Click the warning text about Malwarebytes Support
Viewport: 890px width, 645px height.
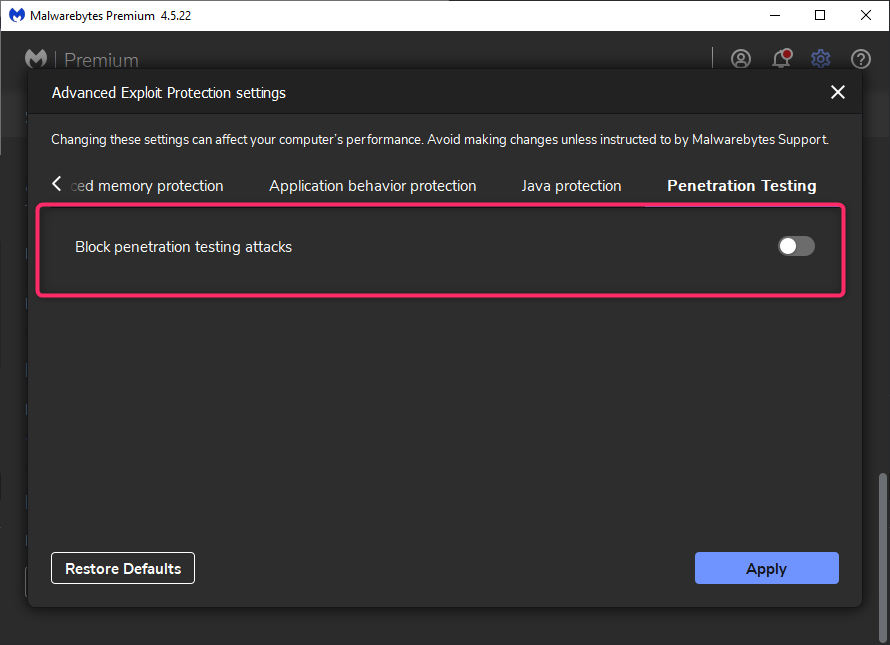pyautogui.click(x=440, y=140)
